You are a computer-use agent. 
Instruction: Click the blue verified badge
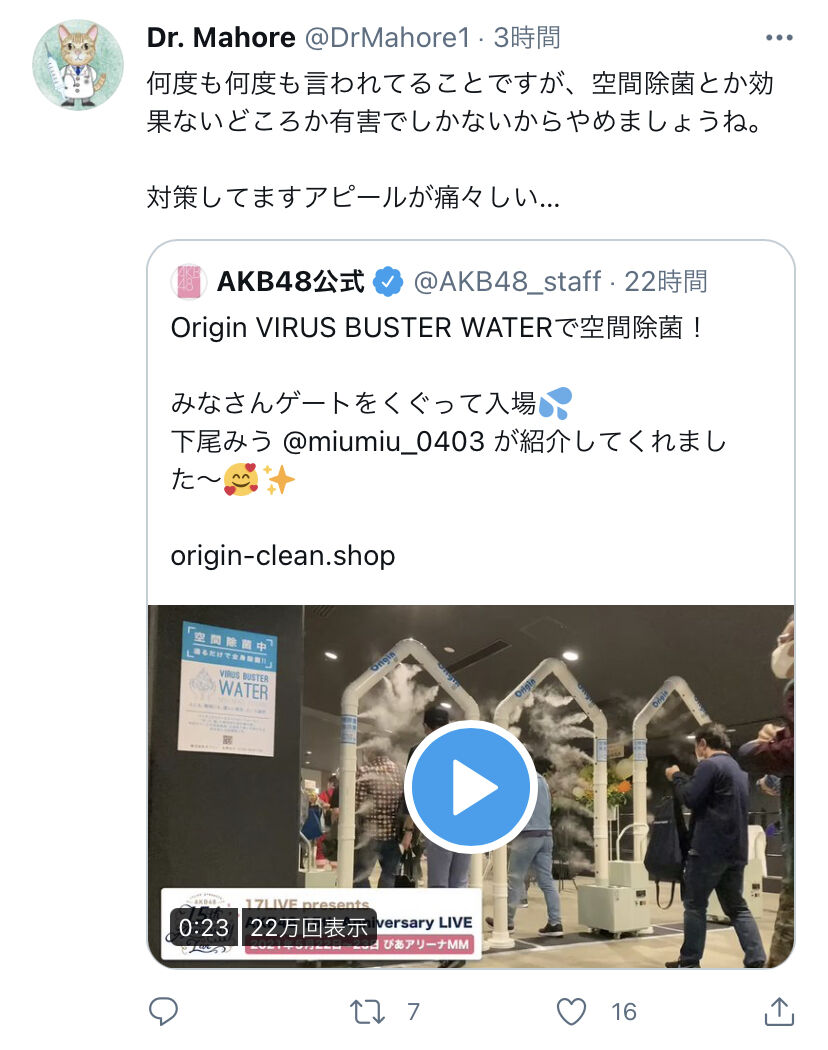click(388, 282)
